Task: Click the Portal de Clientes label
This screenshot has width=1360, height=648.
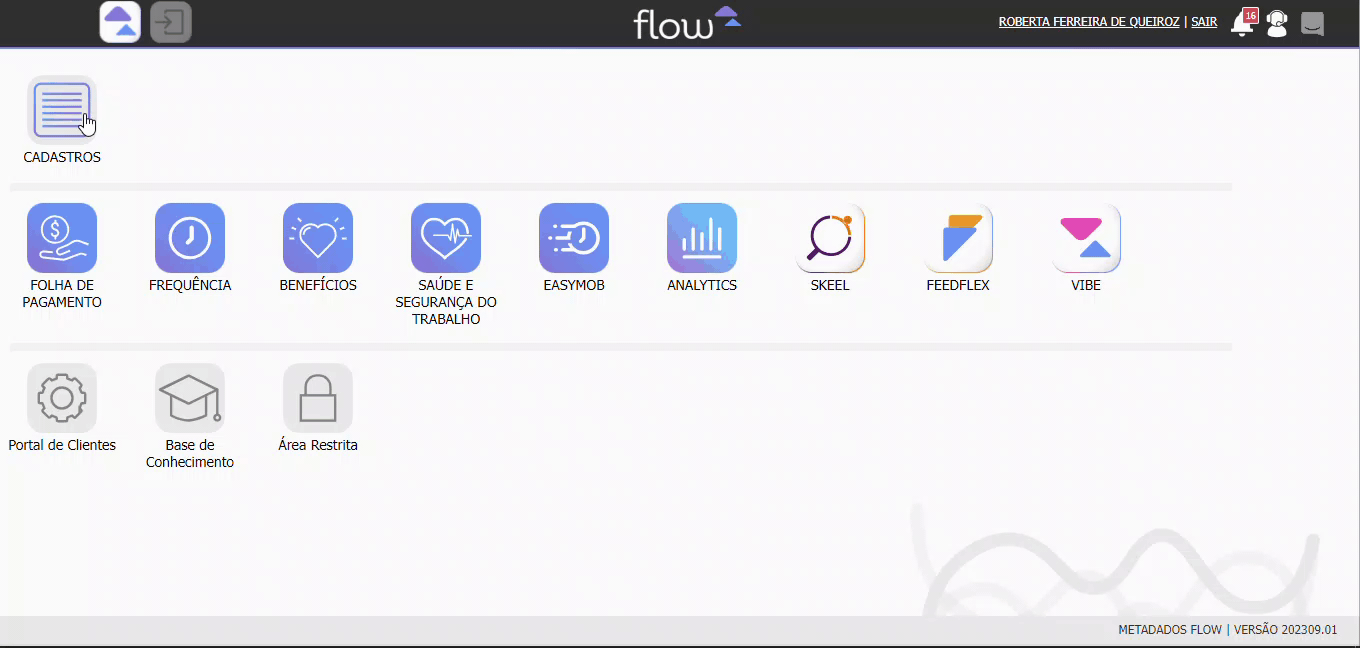Action: coord(62,445)
